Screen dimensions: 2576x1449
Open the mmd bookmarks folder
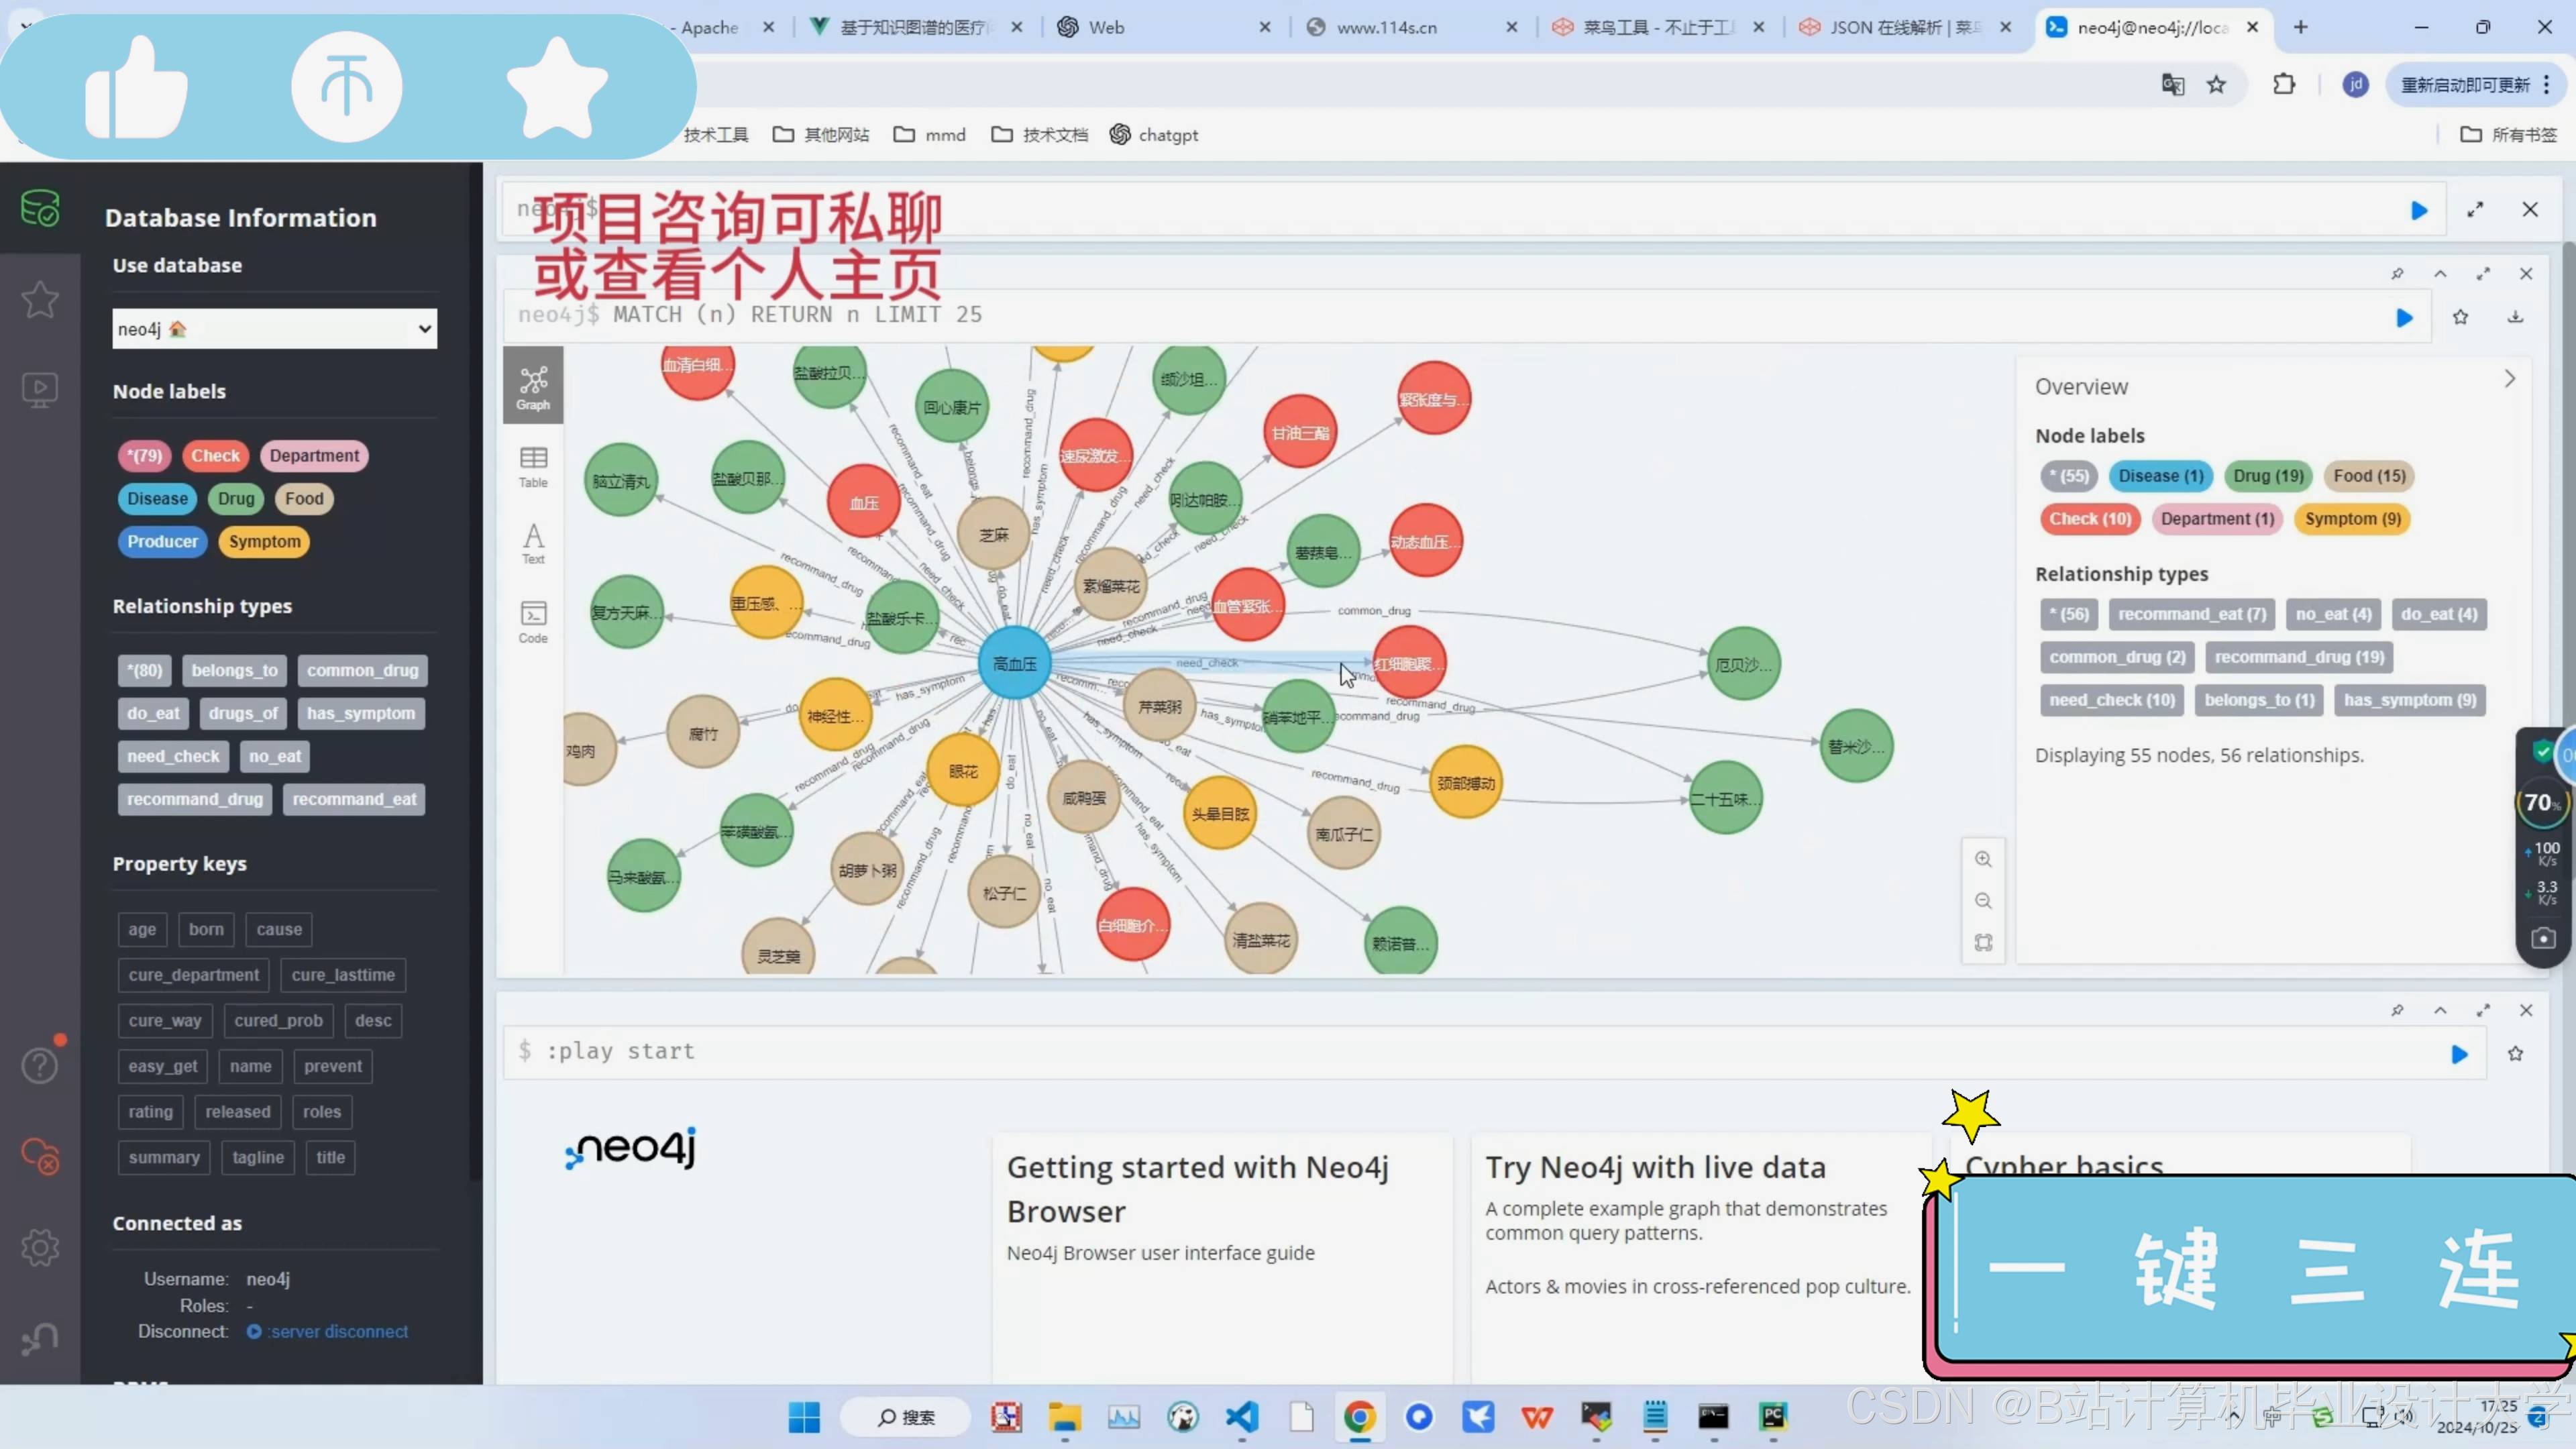pos(930,134)
